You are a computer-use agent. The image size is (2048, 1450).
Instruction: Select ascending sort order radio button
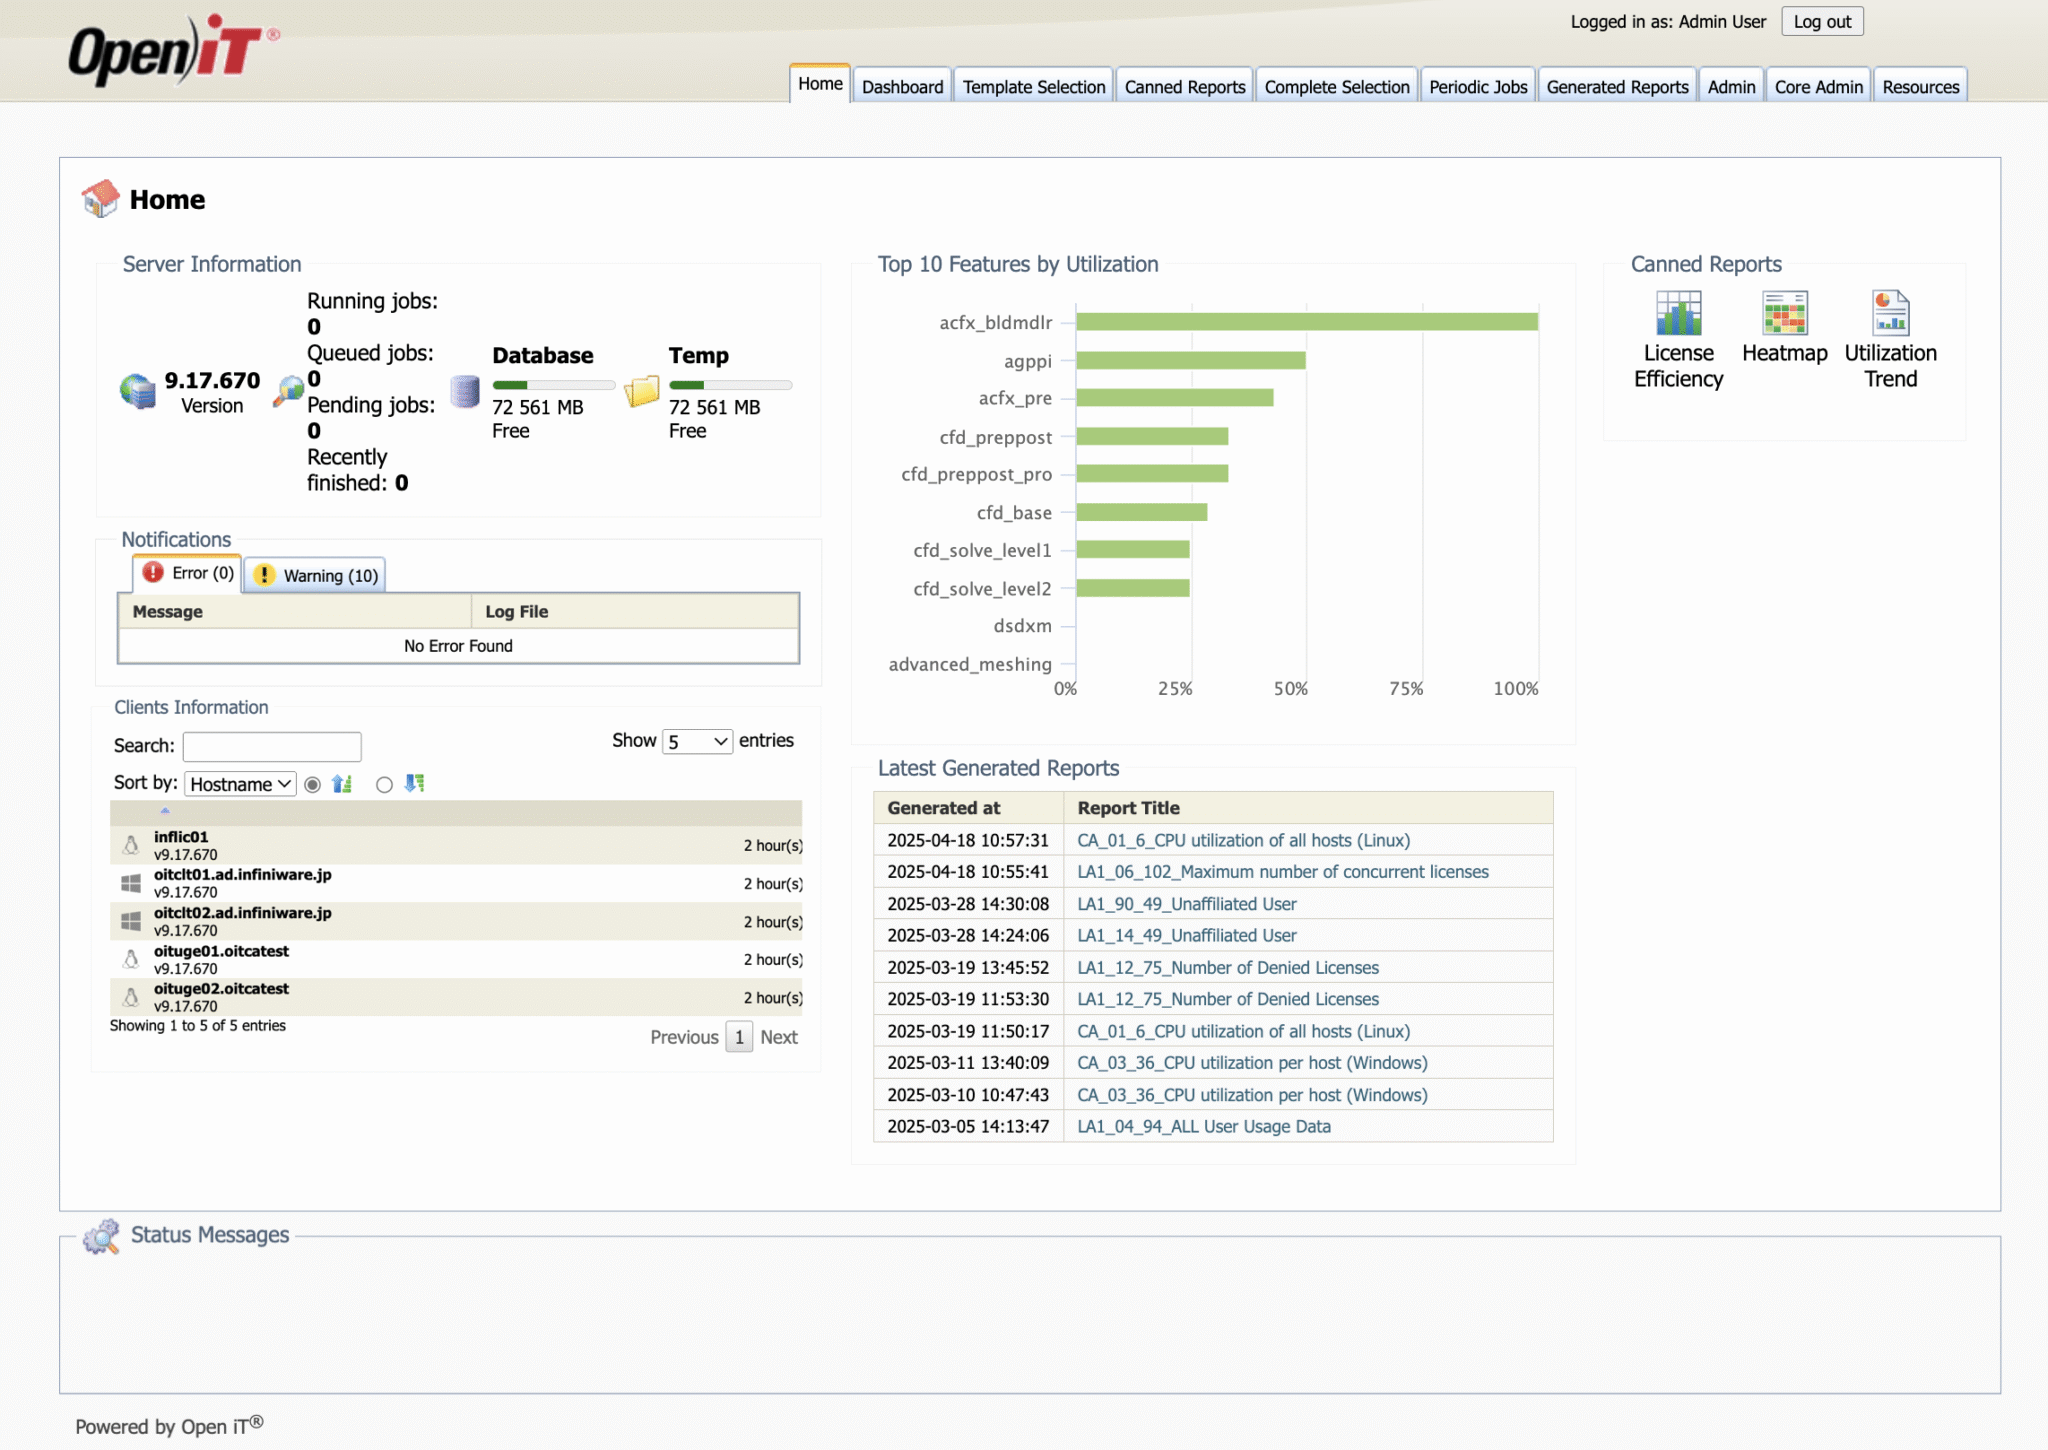click(x=313, y=785)
